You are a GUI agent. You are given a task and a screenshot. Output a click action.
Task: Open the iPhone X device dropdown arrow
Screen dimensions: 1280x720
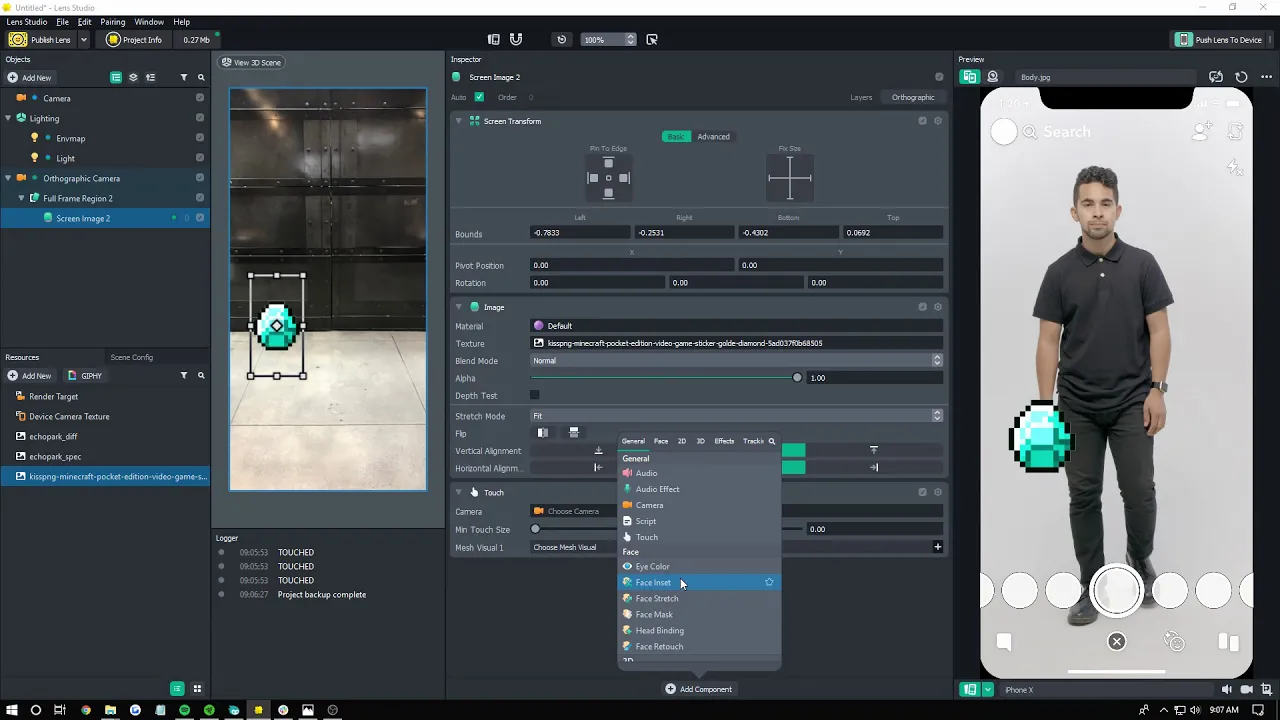point(988,689)
